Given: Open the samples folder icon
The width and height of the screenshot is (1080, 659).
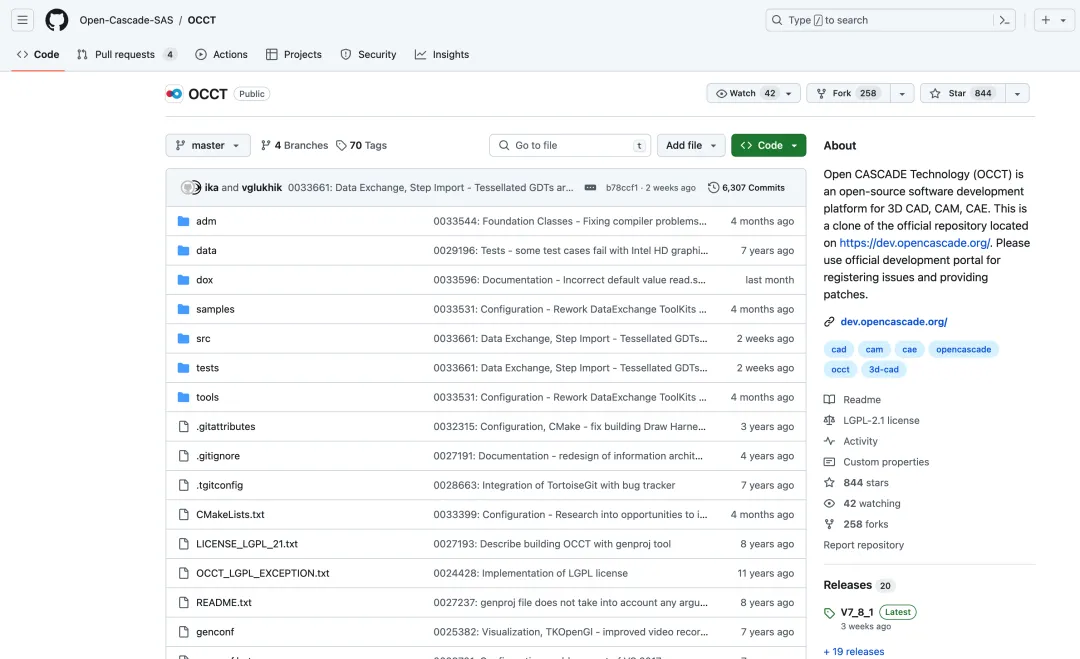Looking at the screenshot, I should 183,309.
